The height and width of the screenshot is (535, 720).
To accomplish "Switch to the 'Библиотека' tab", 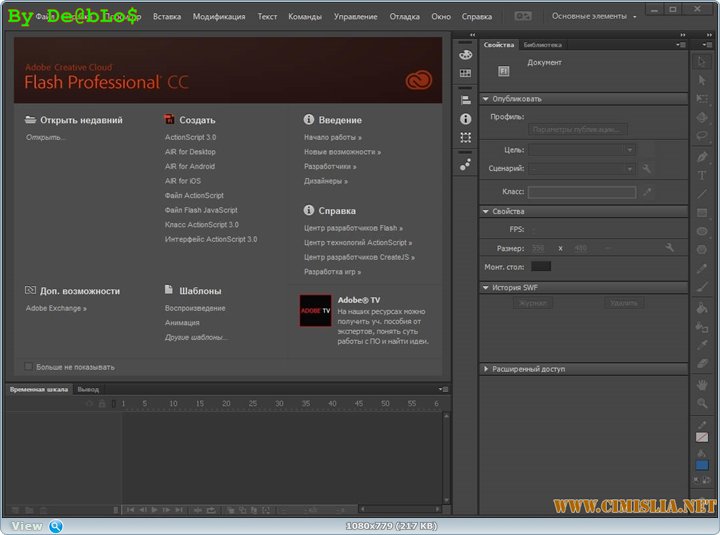I will [x=542, y=45].
